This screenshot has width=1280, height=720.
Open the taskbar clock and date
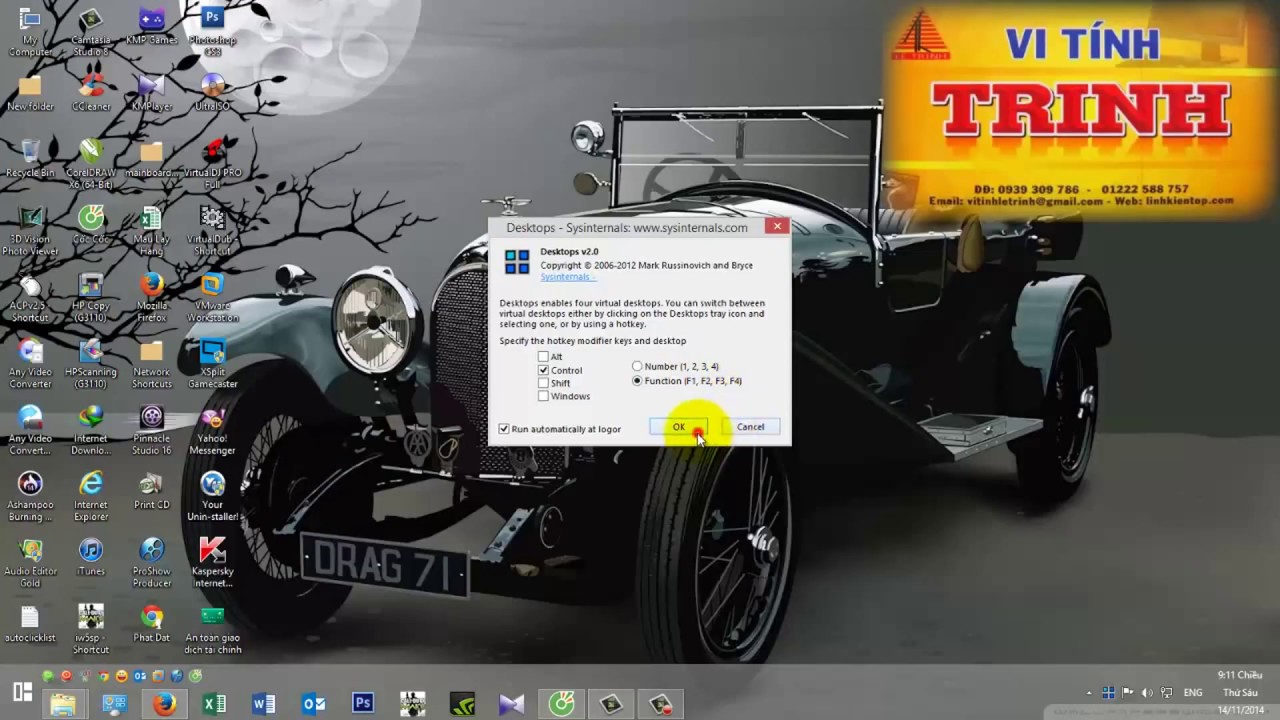(1239, 692)
